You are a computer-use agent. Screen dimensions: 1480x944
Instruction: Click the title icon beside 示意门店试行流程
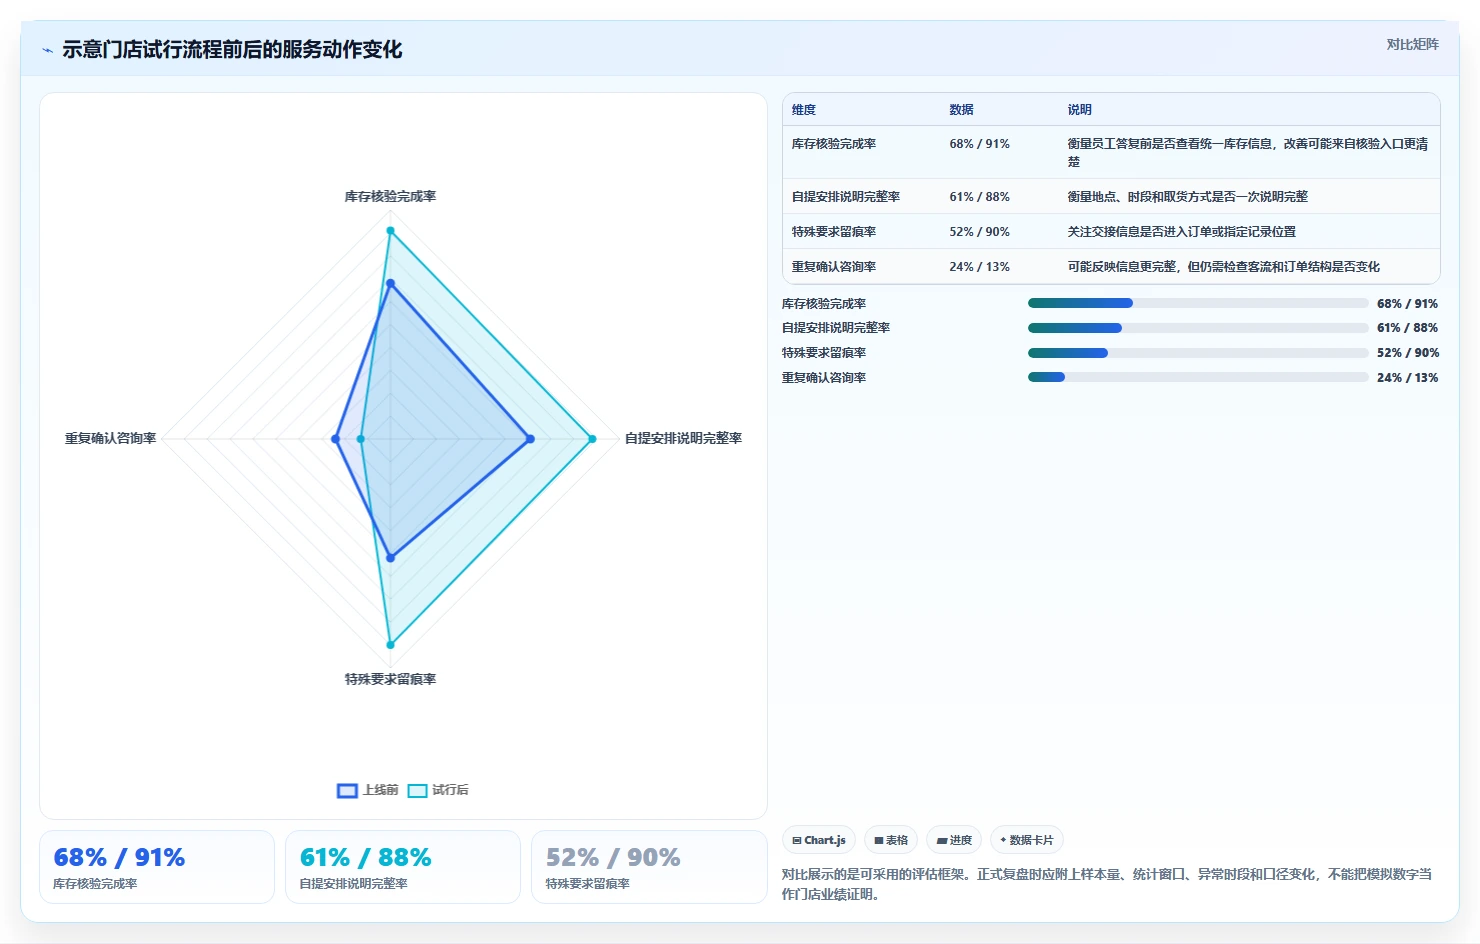tap(47, 50)
